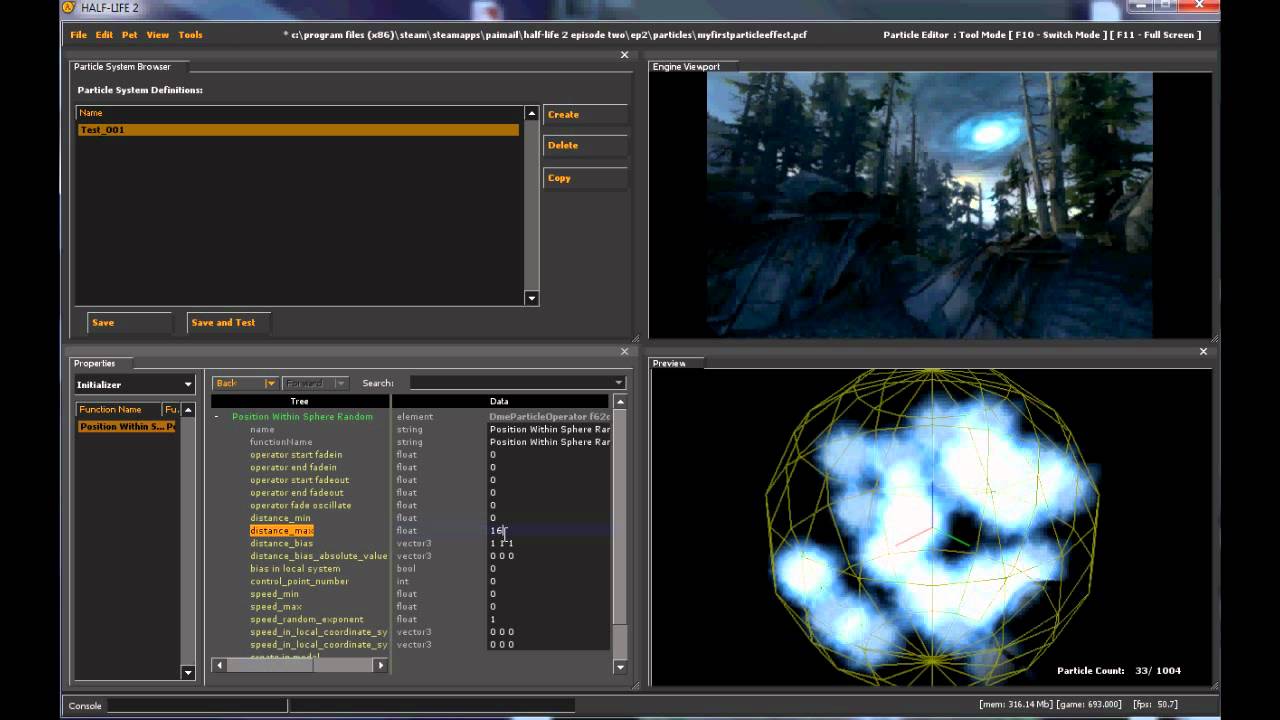
Task: Click the Create button
Action: point(585,114)
